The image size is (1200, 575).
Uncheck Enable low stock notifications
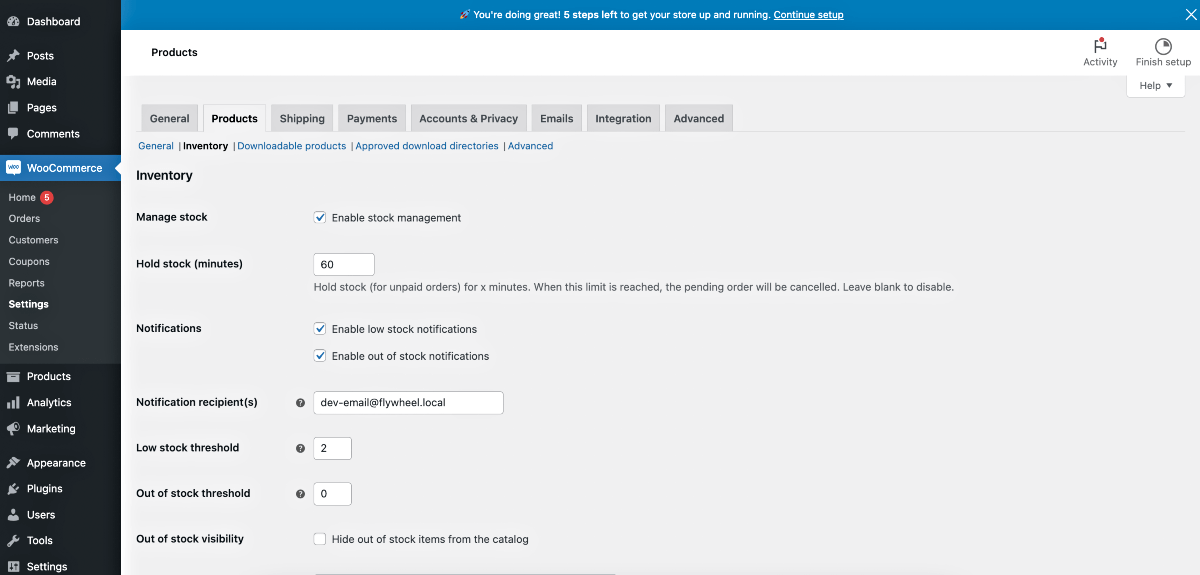(x=320, y=329)
